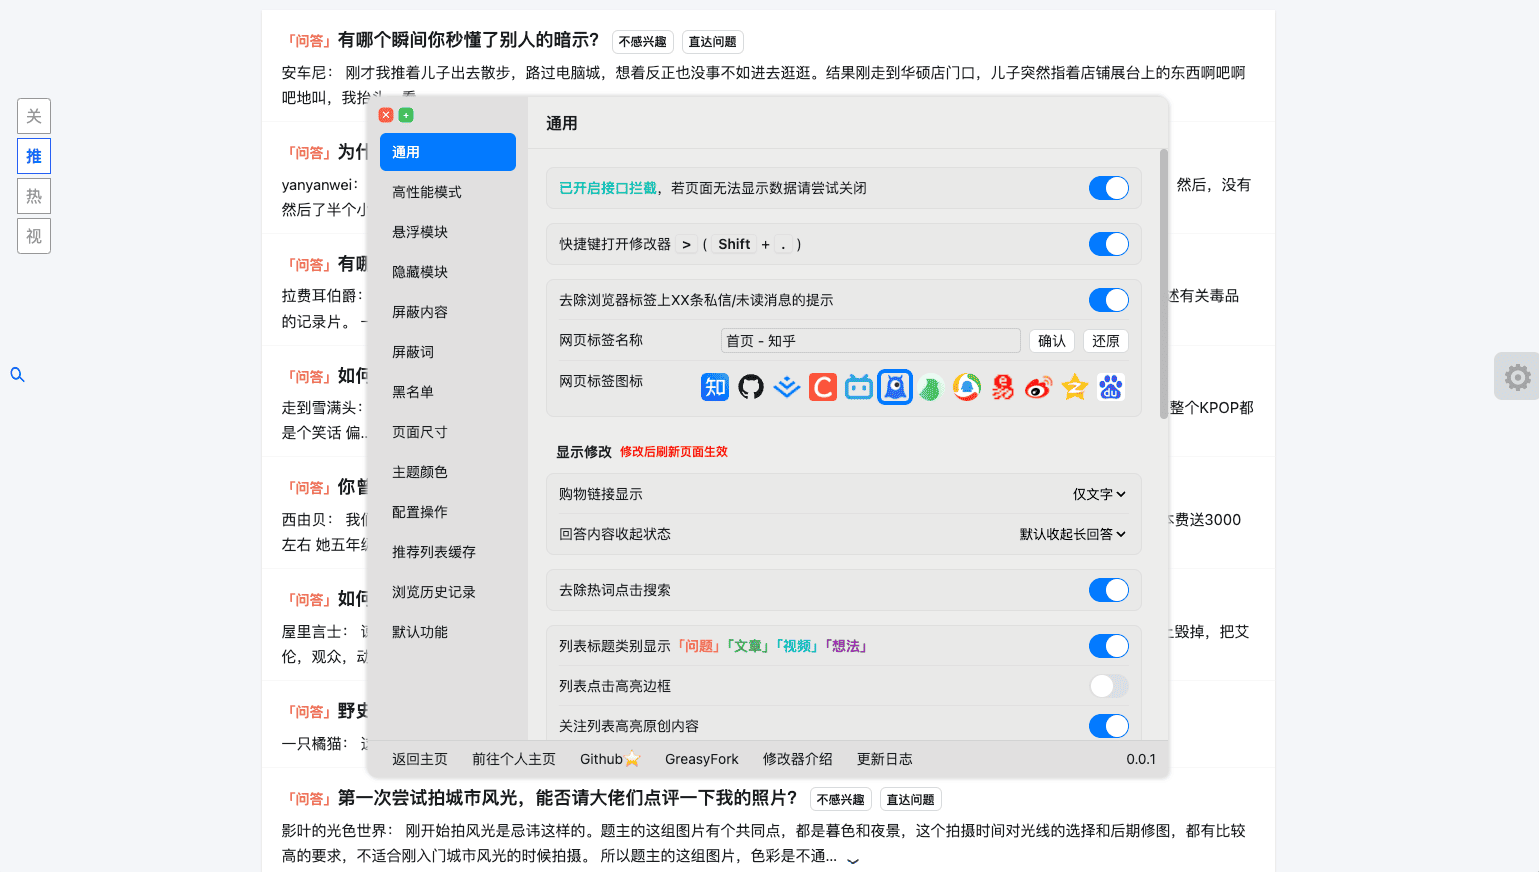Viewport: 1539px width, 872px height.
Task: Toggle 去除热词点击搜索 switch
Action: pyautogui.click(x=1109, y=590)
